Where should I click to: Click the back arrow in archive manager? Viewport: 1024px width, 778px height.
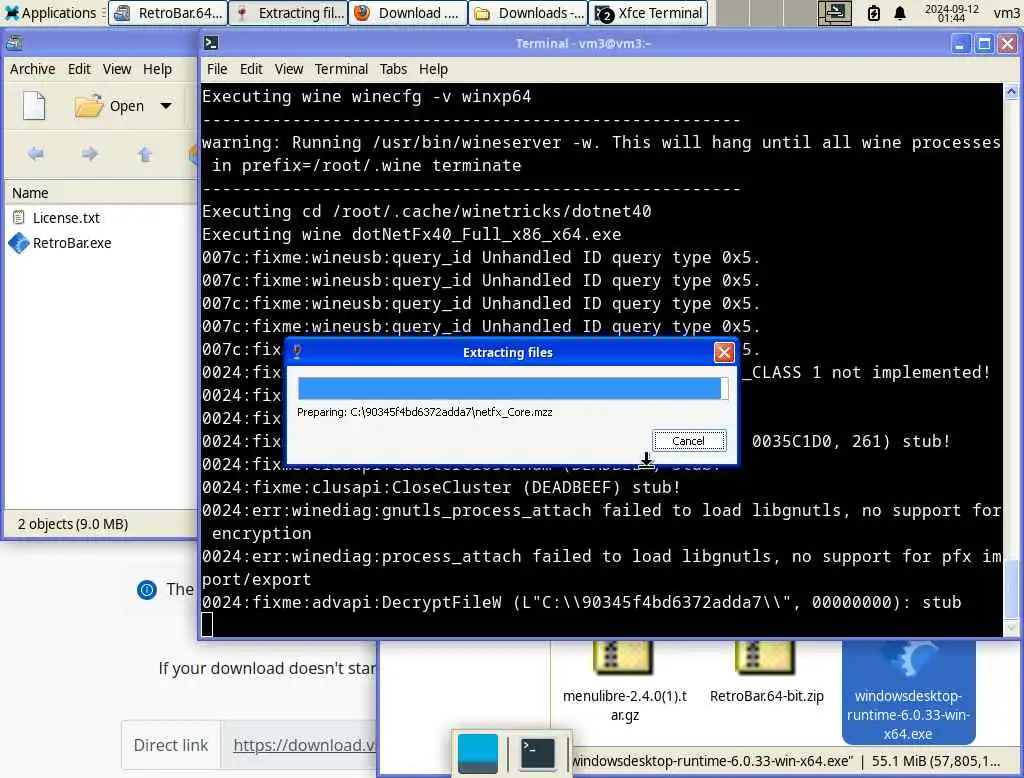36,154
